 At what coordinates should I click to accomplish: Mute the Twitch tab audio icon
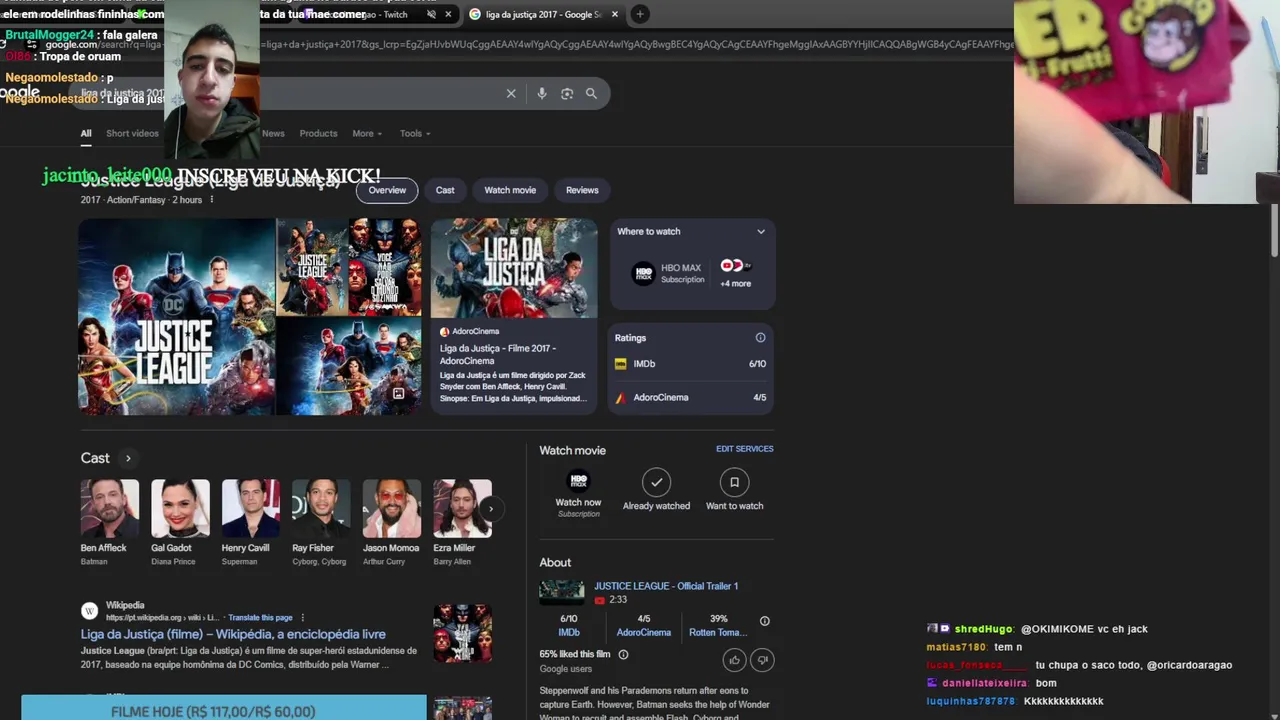[431, 14]
